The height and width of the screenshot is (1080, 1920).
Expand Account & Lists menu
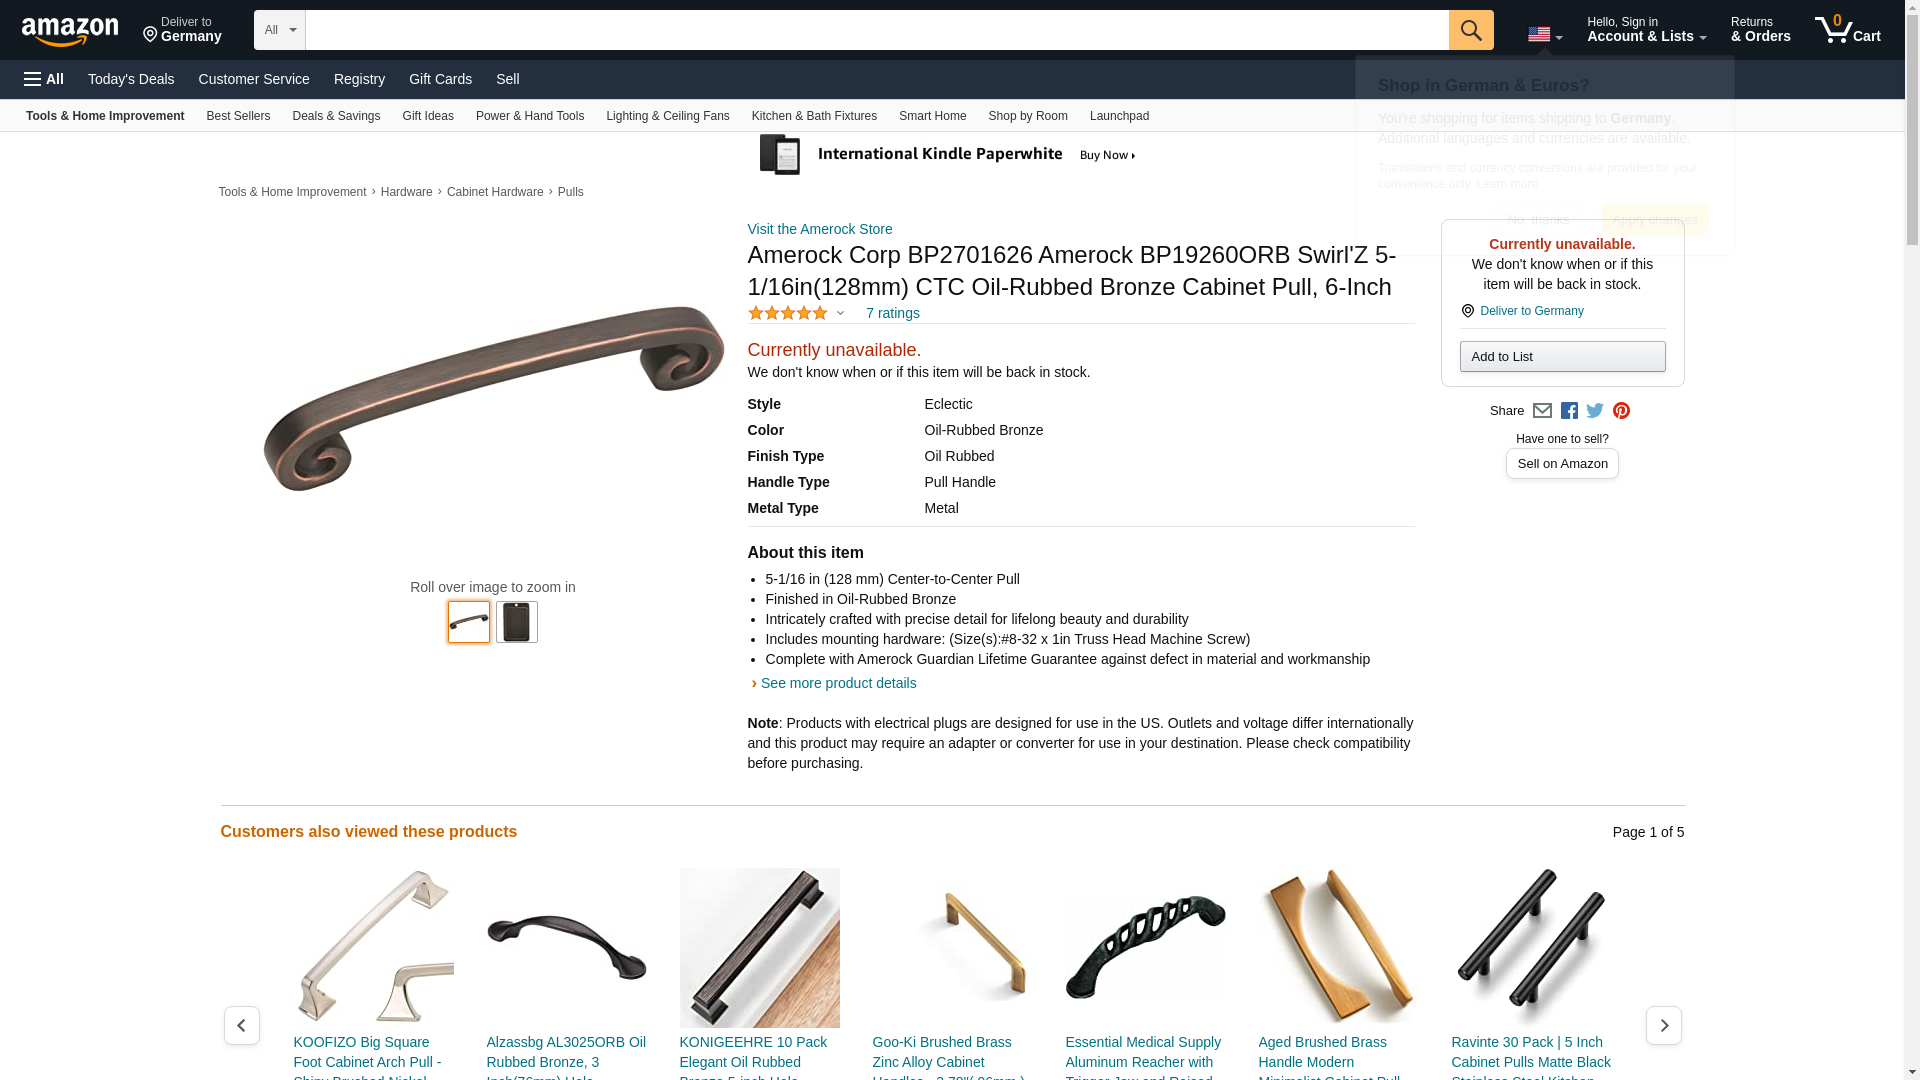pos(1646,30)
